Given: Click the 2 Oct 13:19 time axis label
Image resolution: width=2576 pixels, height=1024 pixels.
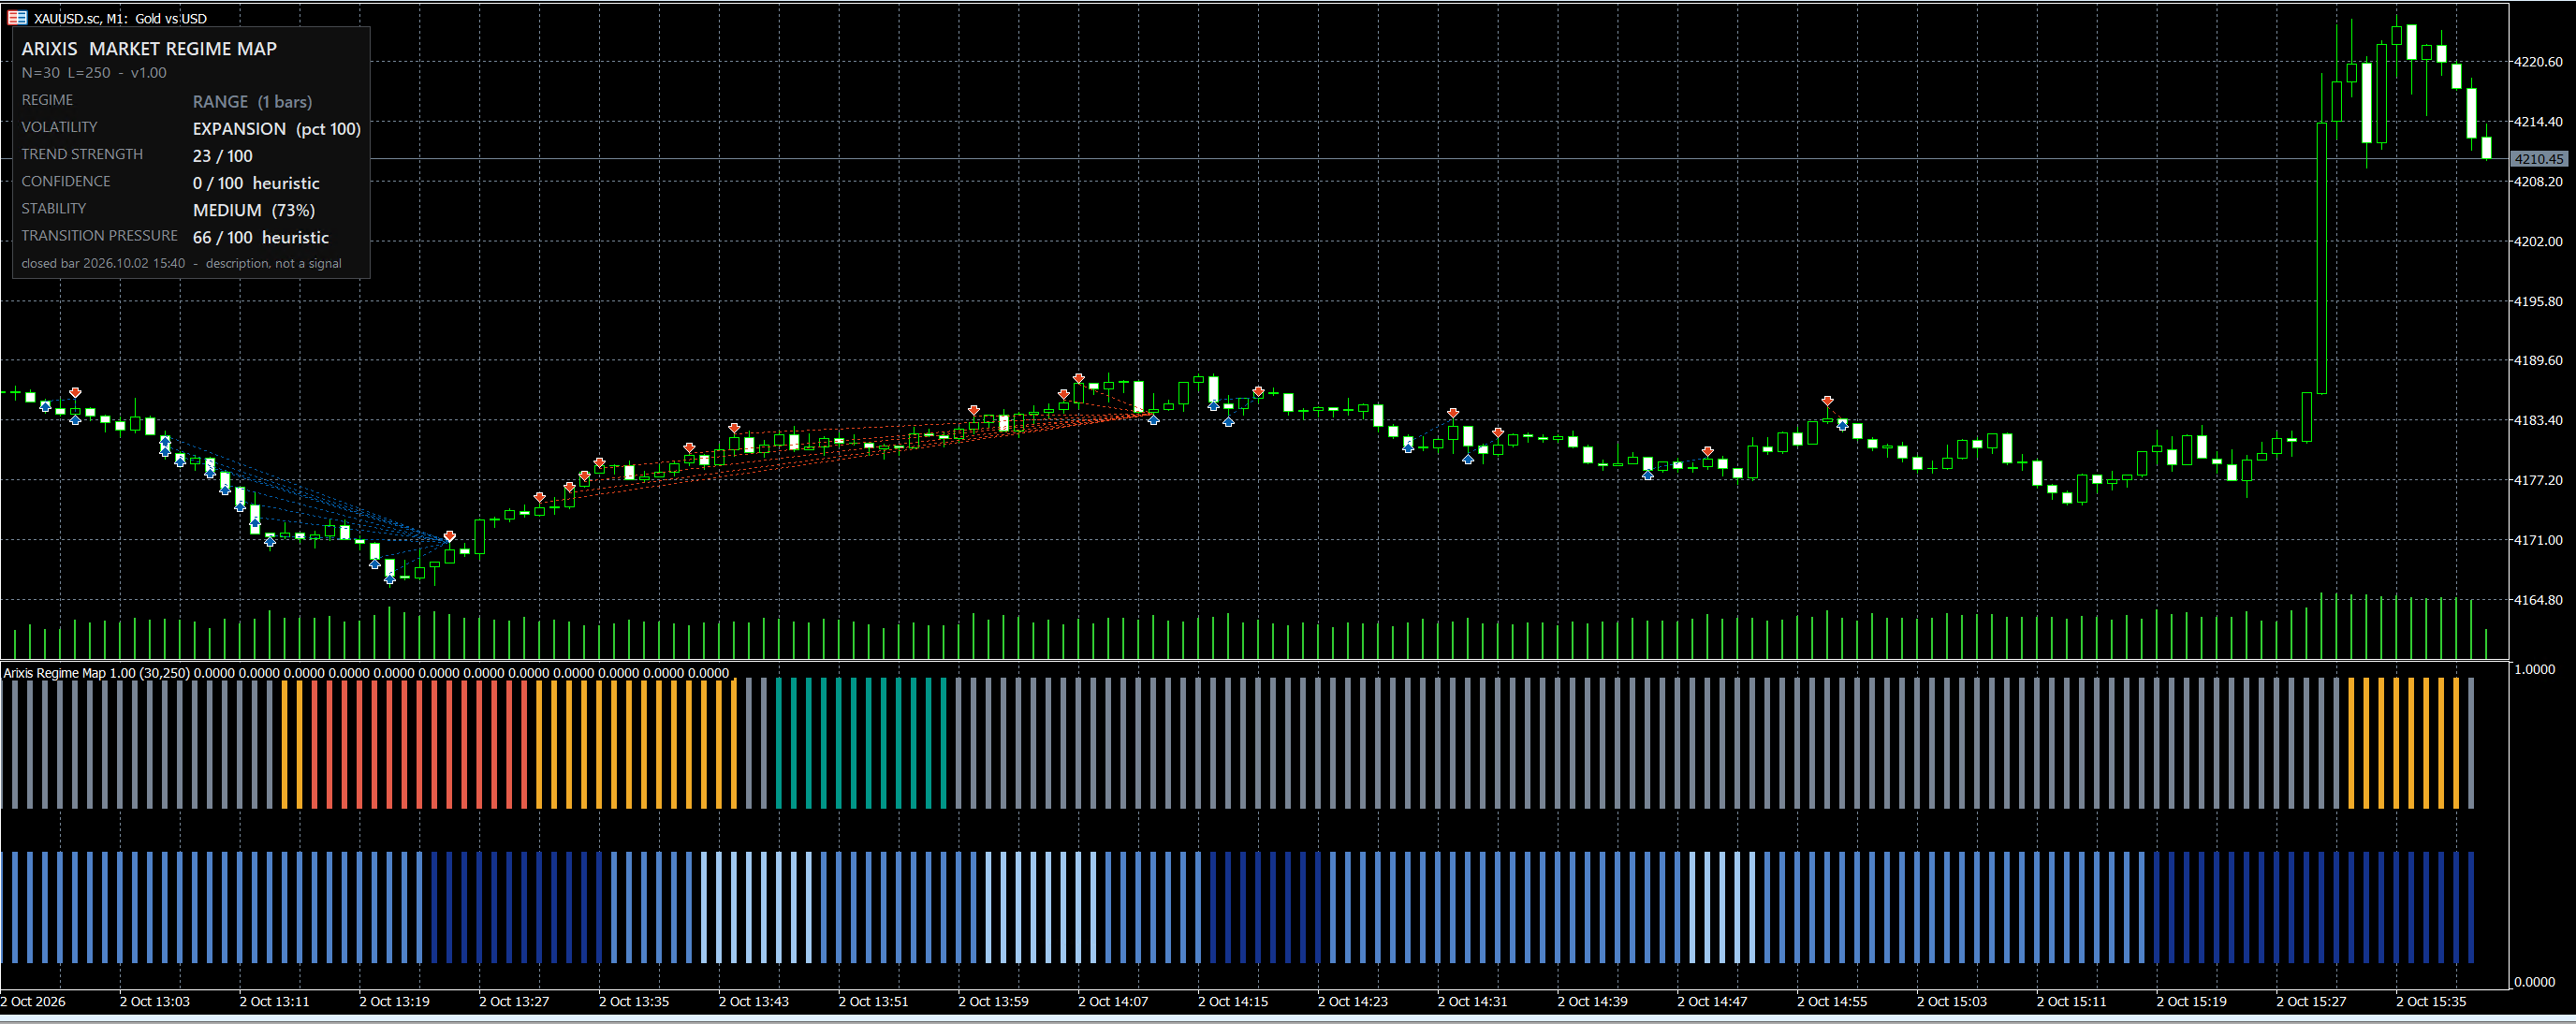Looking at the screenshot, I should (x=394, y=1001).
